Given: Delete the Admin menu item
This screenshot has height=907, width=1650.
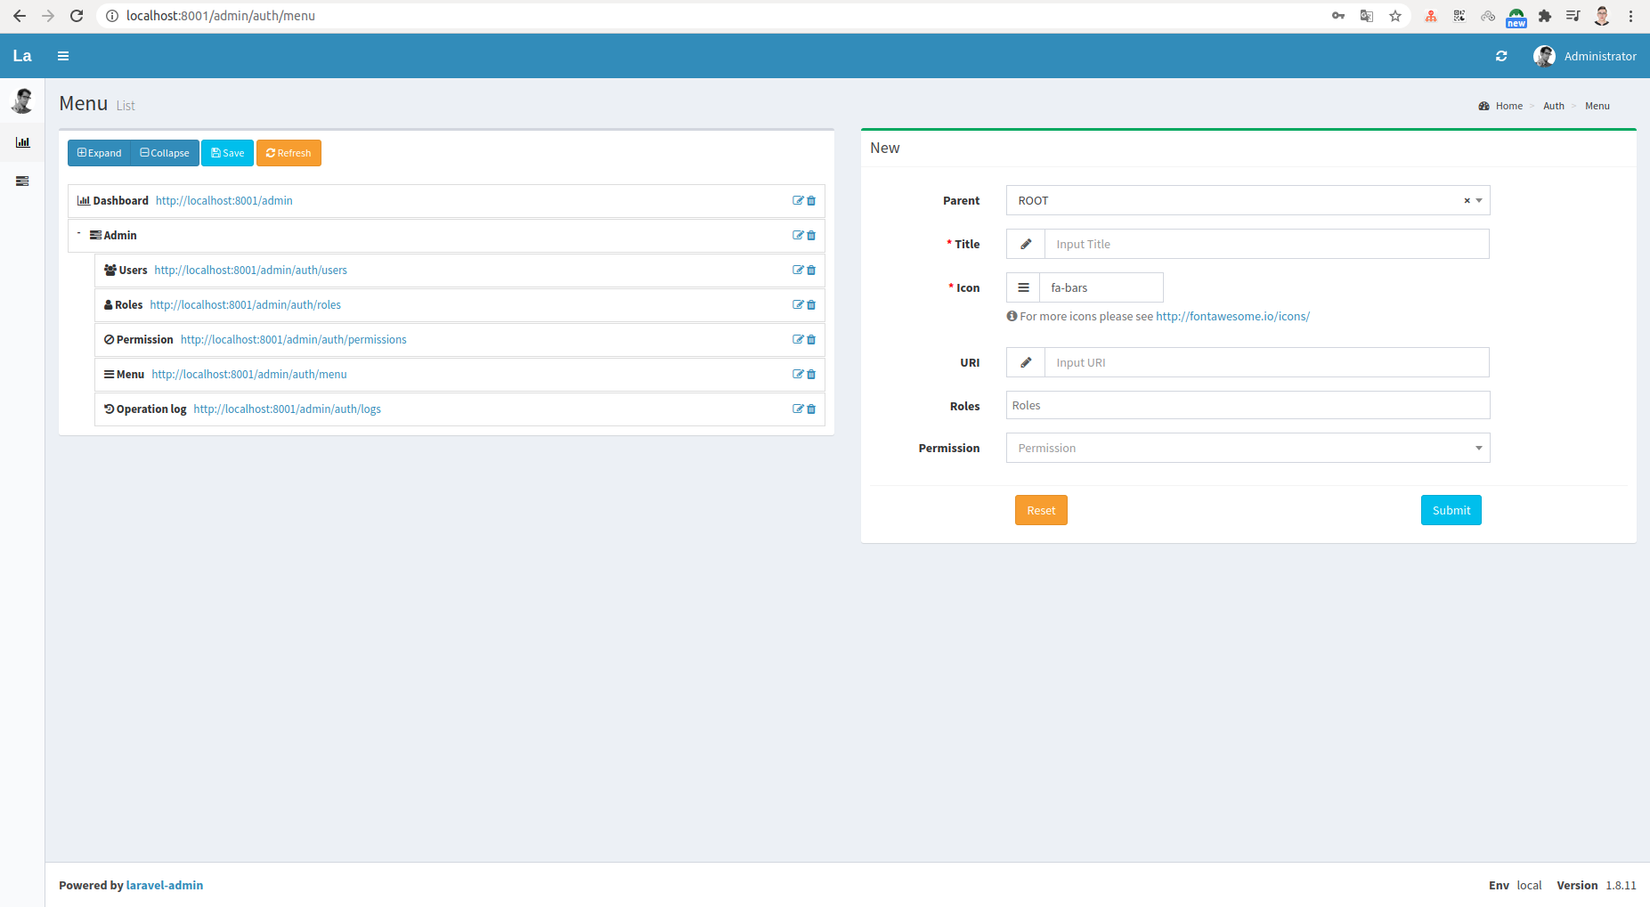Looking at the screenshot, I should 811,236.
